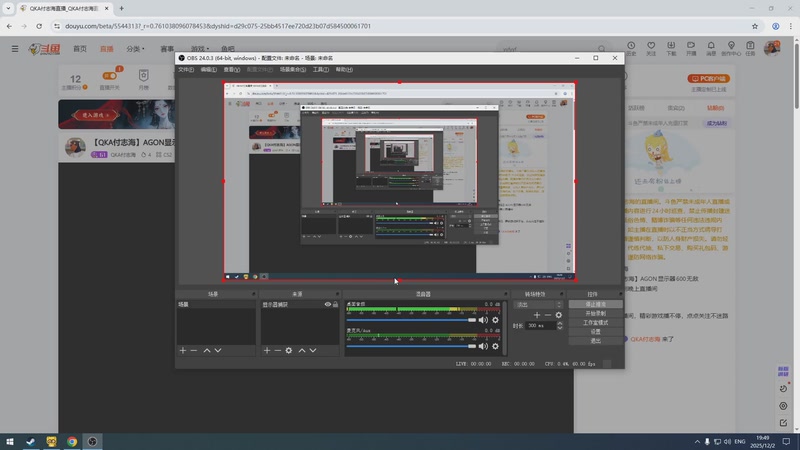Click 停止推流 to stop streaming
This screenshot has width=800, height=450.
pos(595,304)
